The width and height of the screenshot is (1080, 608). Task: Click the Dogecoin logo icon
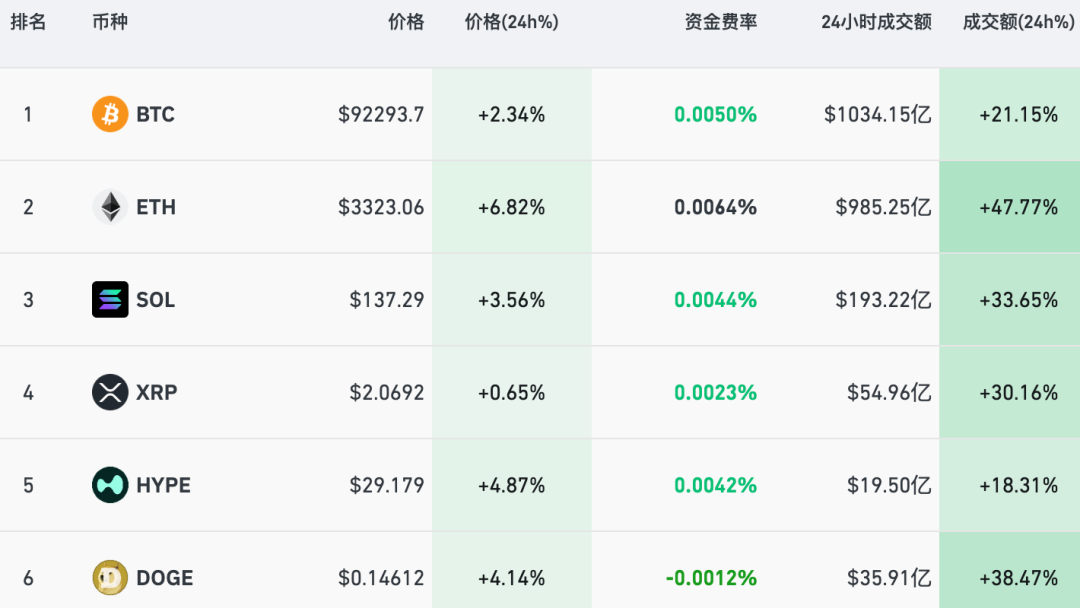110,578
